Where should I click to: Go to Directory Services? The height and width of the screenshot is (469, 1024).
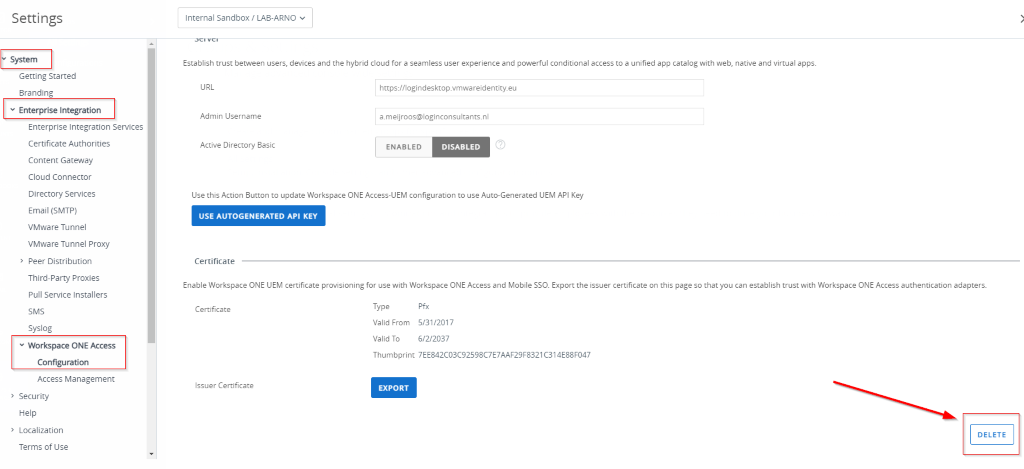tap(62, 194)
